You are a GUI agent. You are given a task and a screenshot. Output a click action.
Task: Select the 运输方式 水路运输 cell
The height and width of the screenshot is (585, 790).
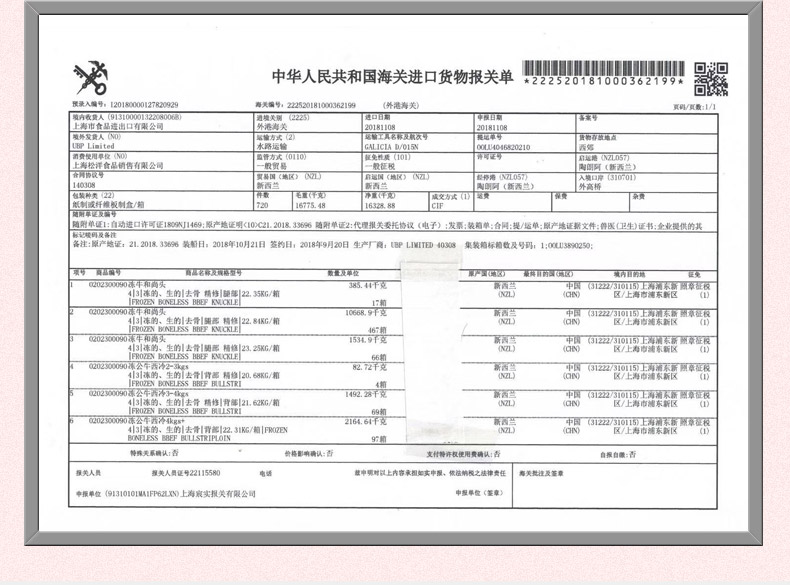(308, 142)
